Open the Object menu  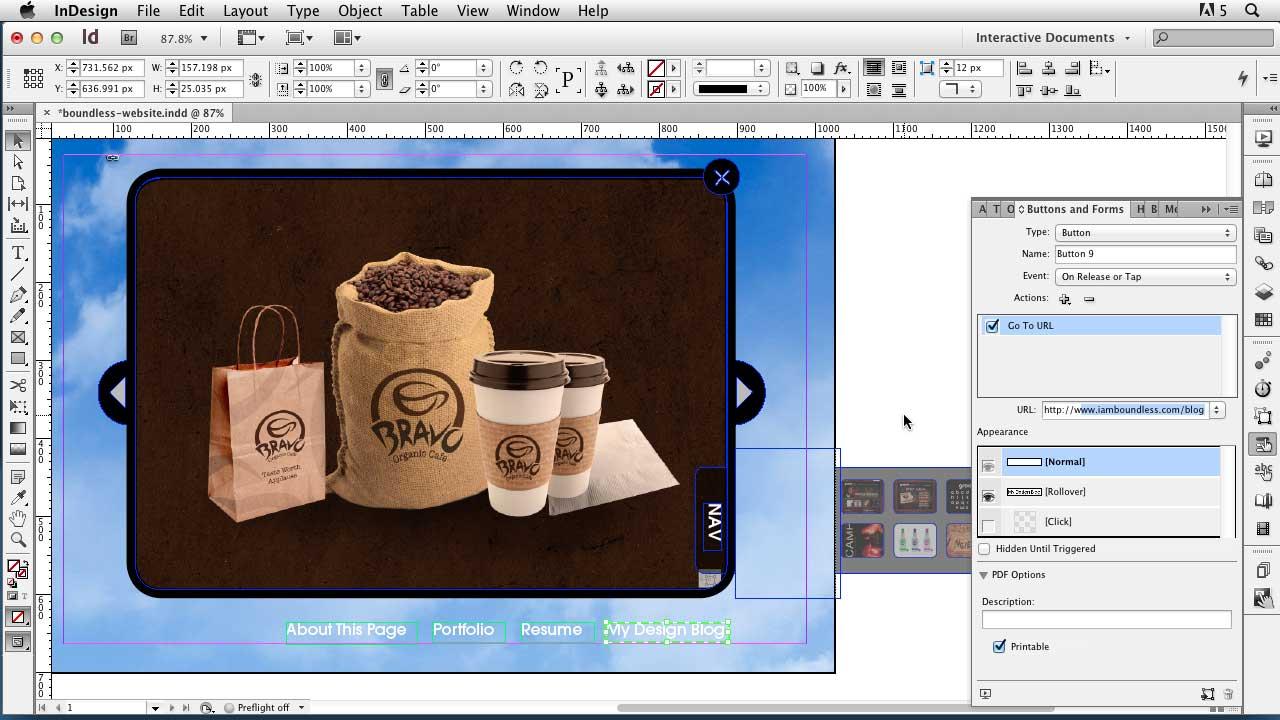[360, 11]
